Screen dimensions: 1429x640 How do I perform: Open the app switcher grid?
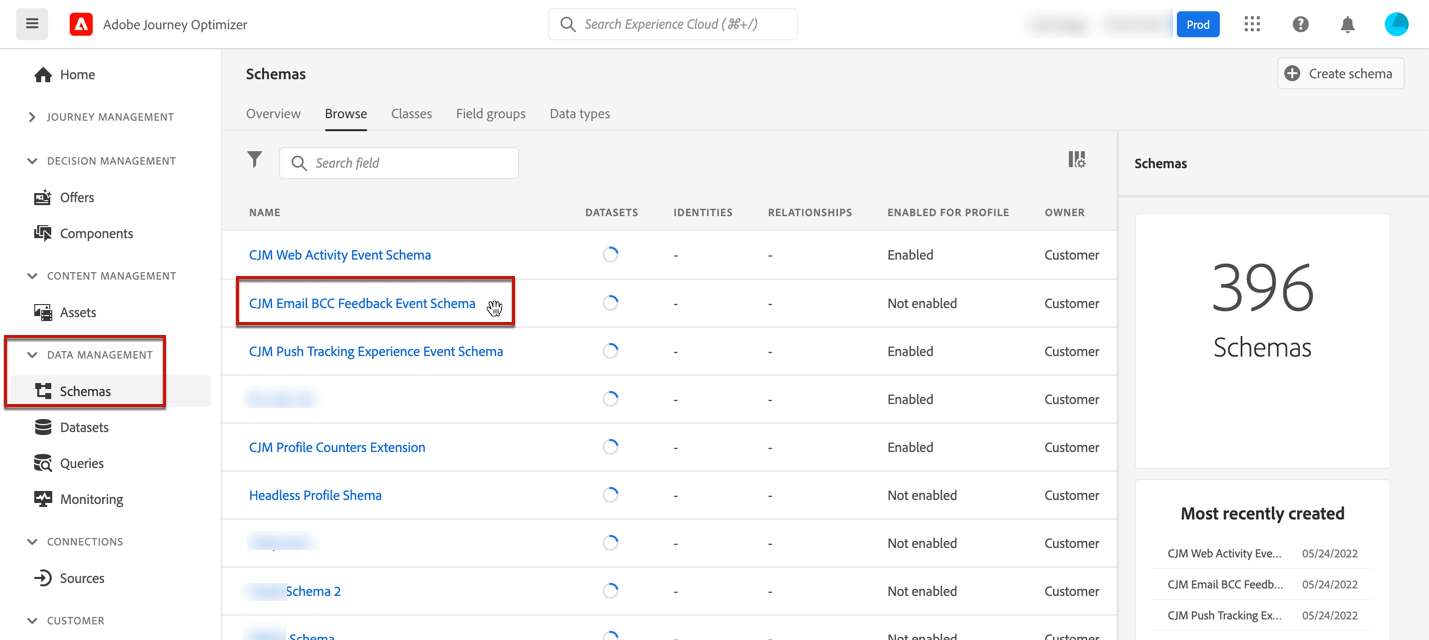tap(1252, 24)
